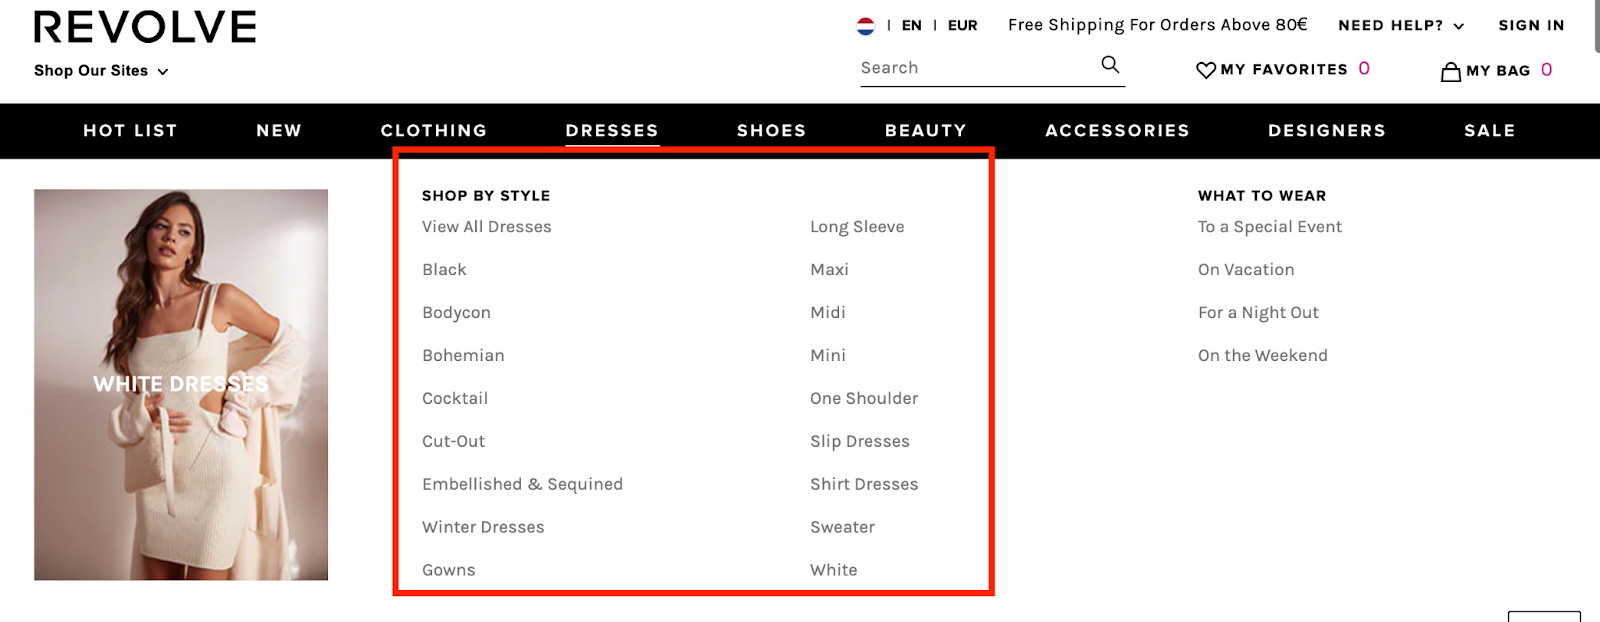Expand the Shop Our Sites dropdown
Viewport: 1600px width, 622px height.
click(100, 71)
